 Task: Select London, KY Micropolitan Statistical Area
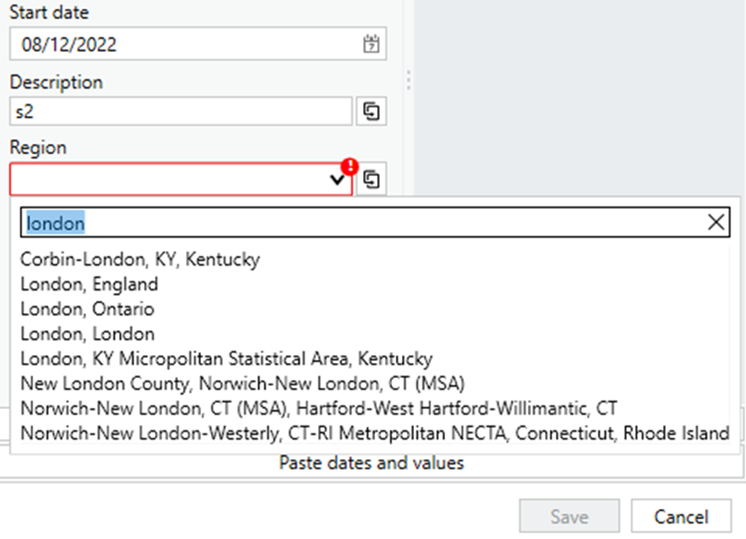tap(374, 359)
